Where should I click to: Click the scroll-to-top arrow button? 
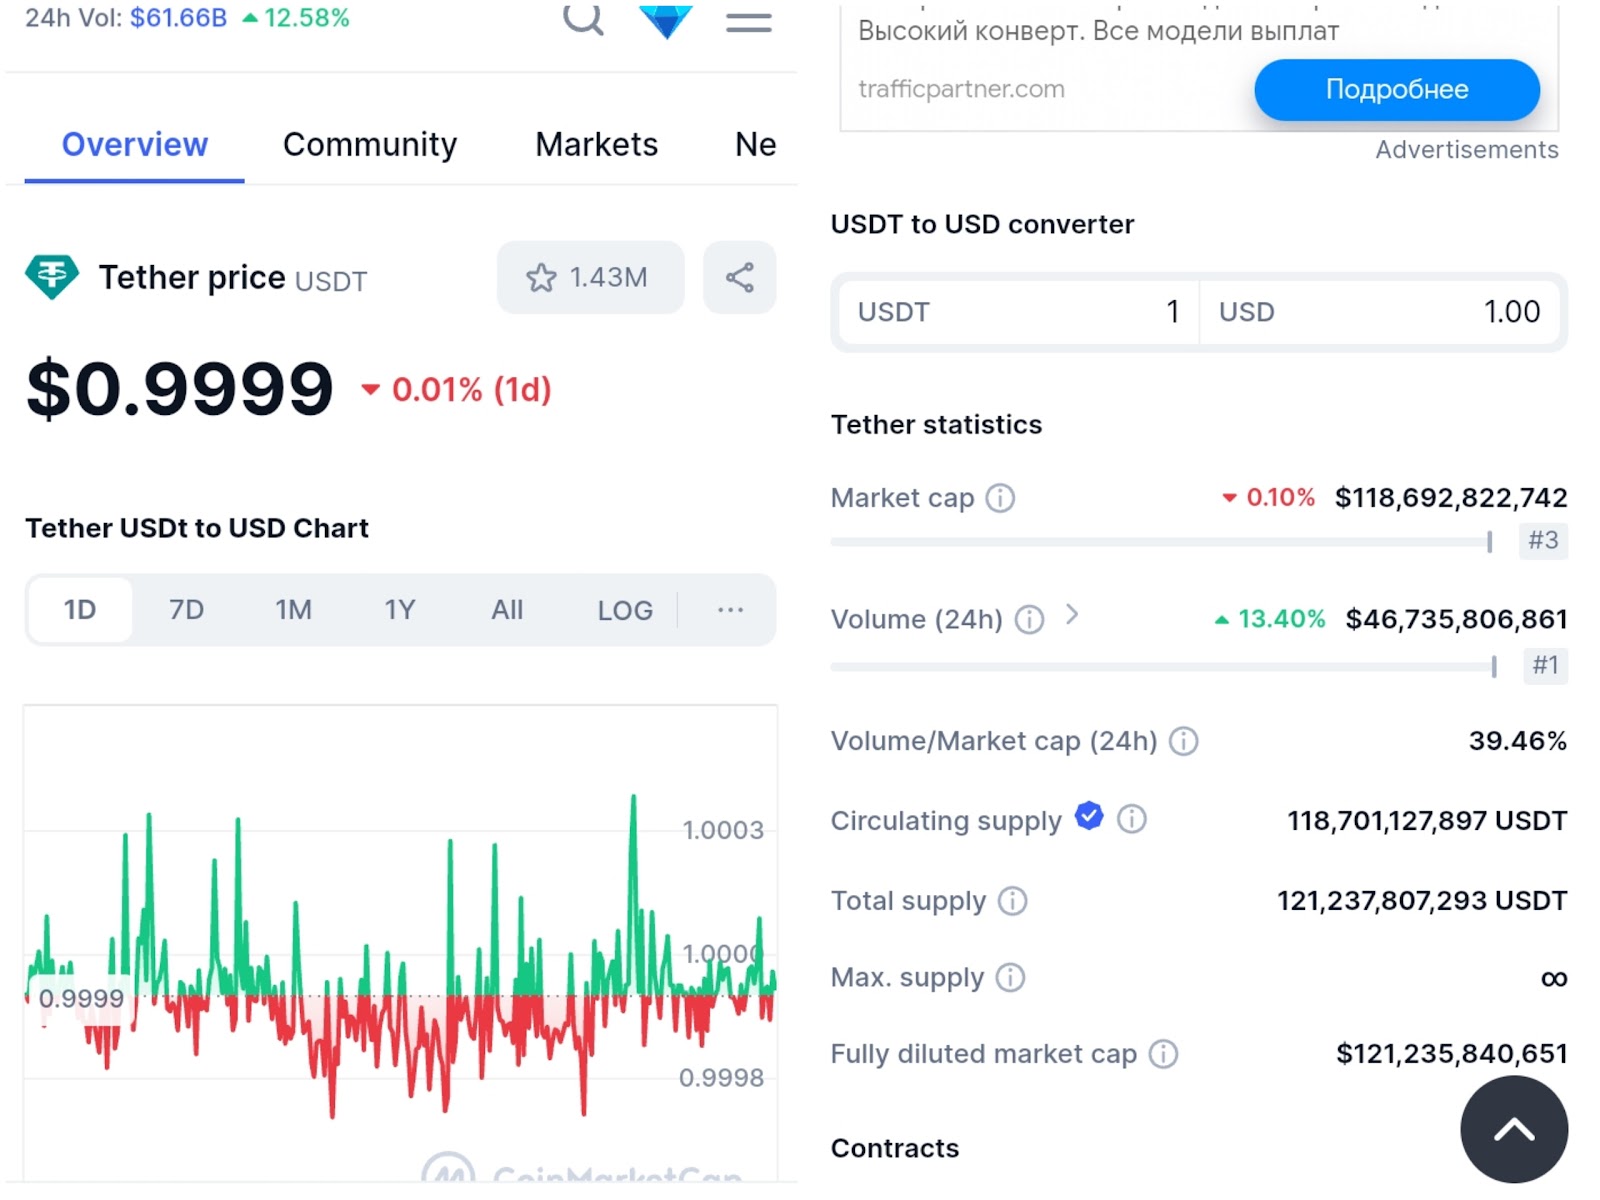(1513, 1130)
